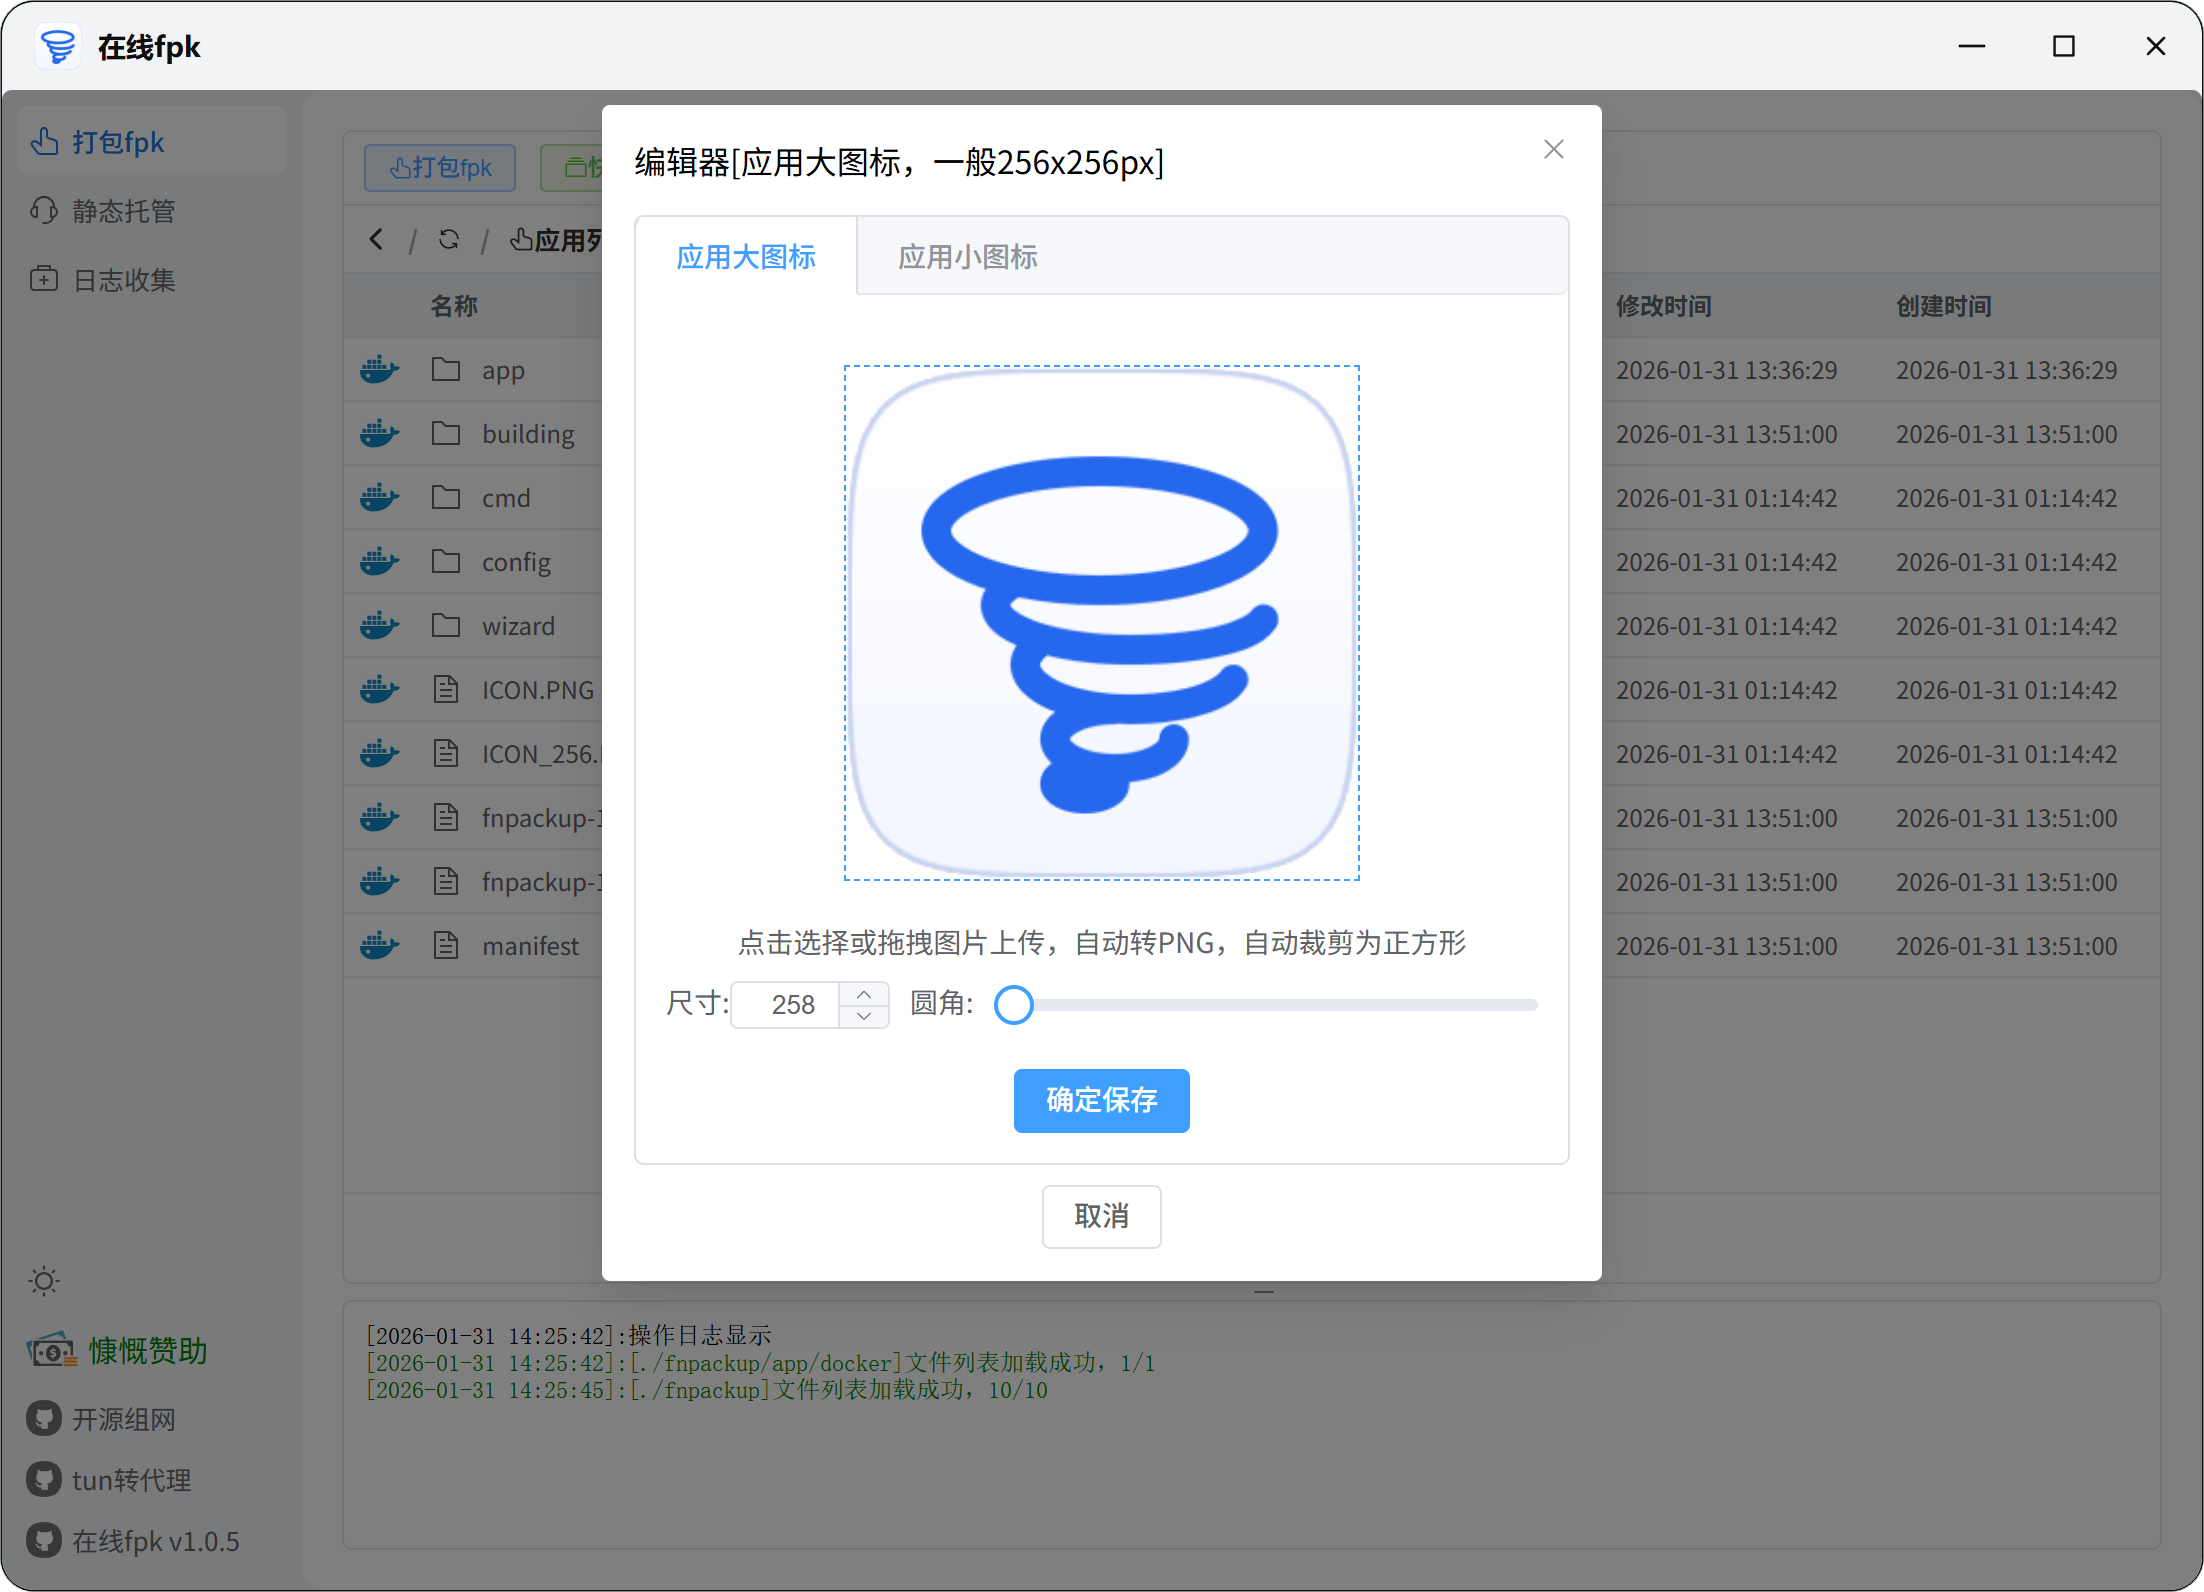The width and height of the screenshot is (2204, 1592).
Task: Click the tornado app logo in title bar
Action: coord(57,46)
